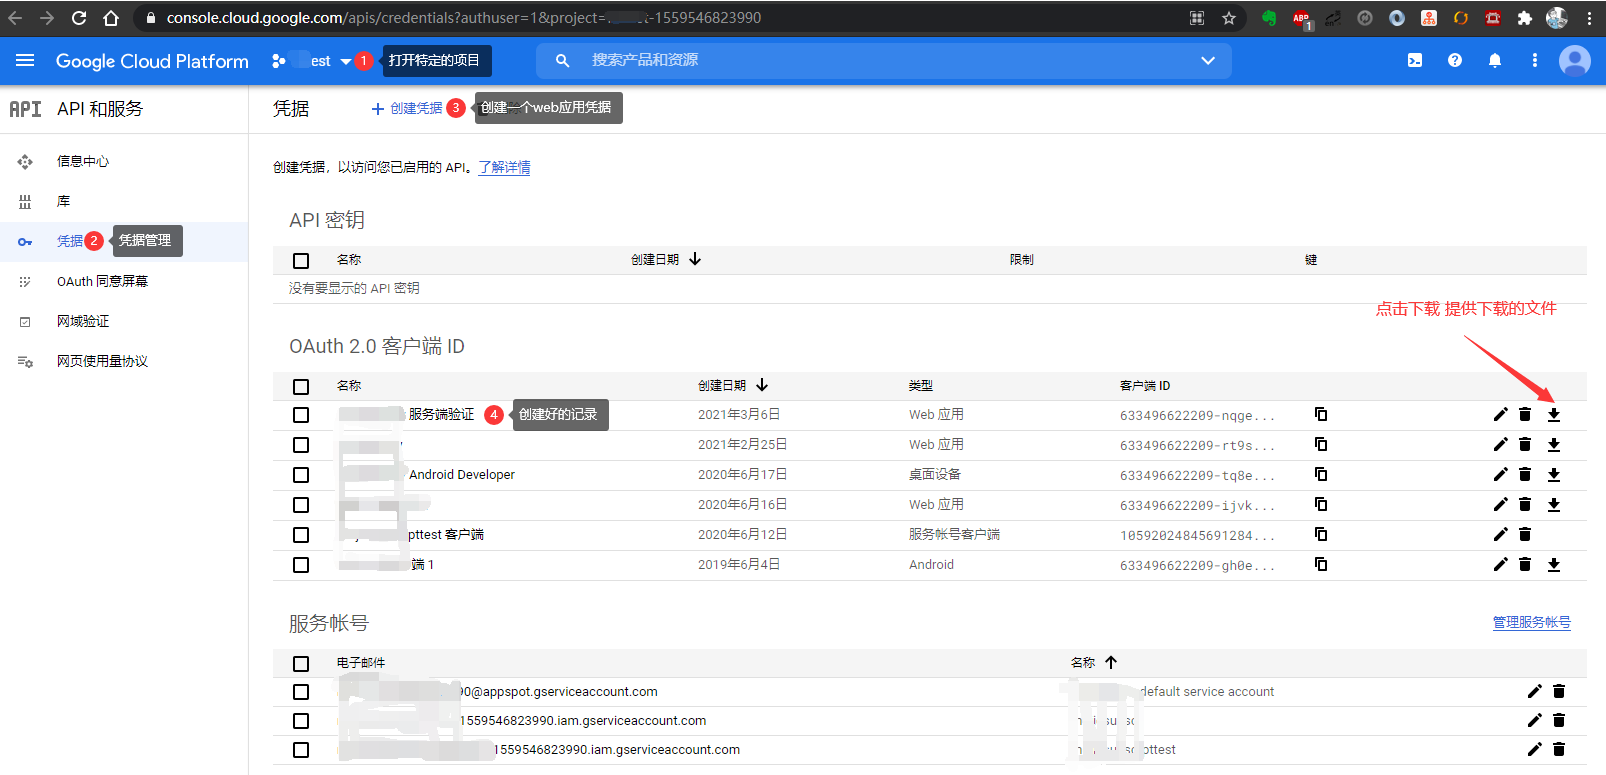Click 创建凭据 button
Image resolution: width=1606 pixels, height=775 pixels.
(407, 108)
